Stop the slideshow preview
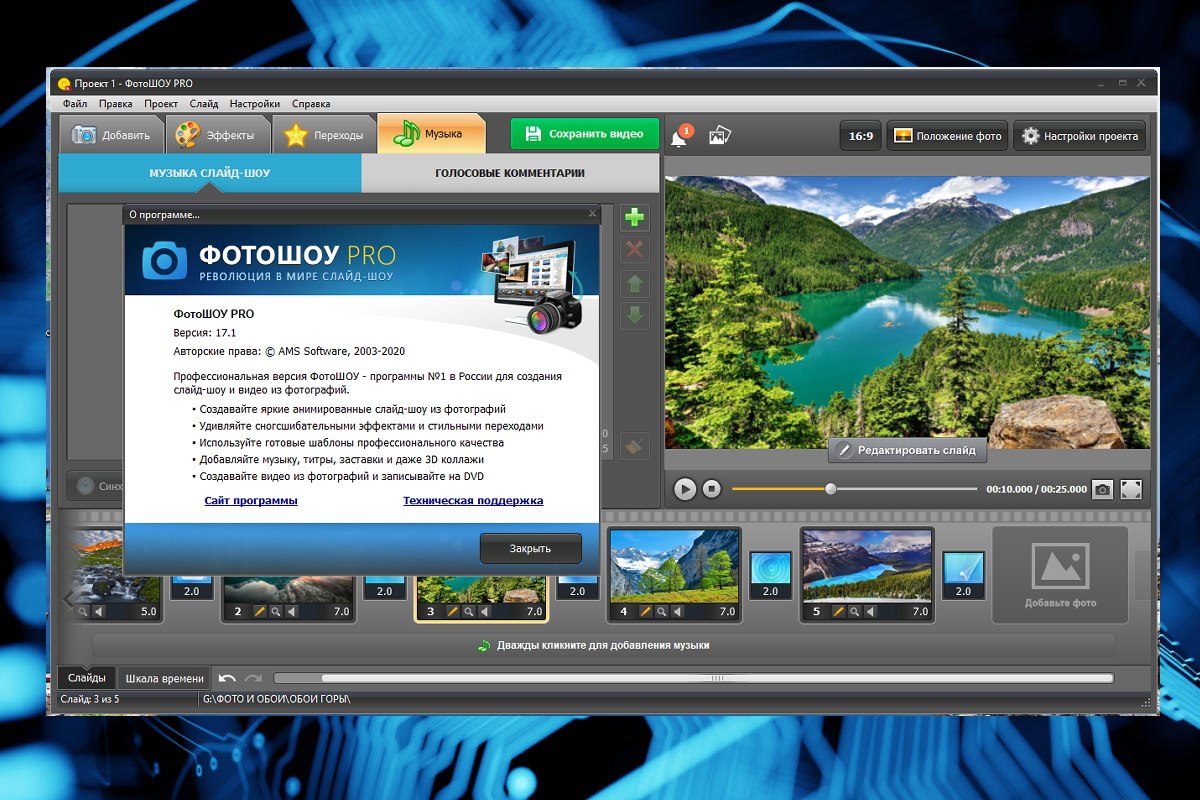The height and width of the screenshot is (800, 1200). (711, 489)
